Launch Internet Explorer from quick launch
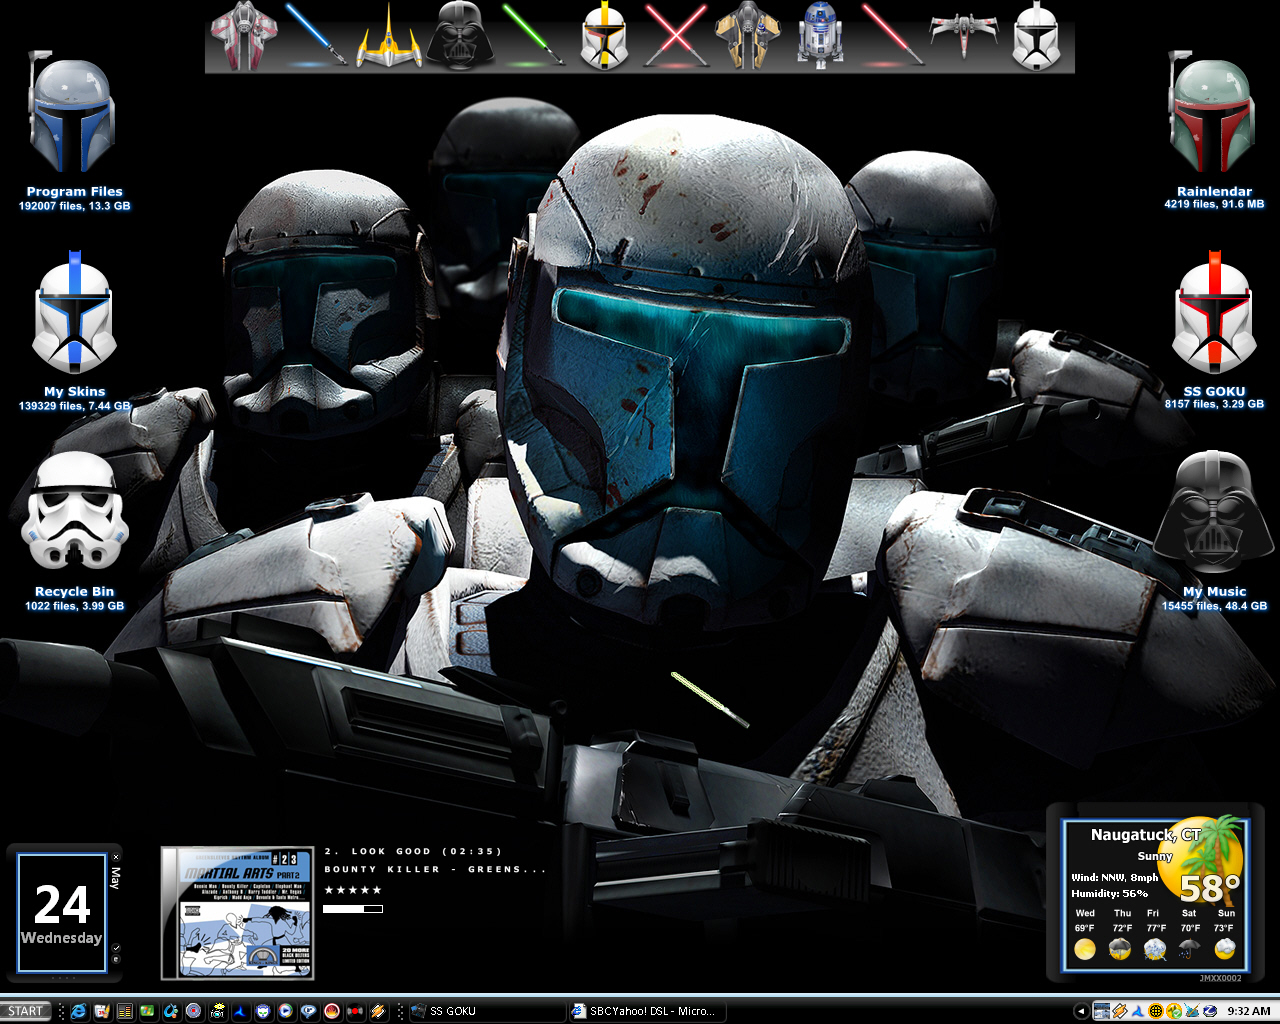 (x=78, y=1011)
